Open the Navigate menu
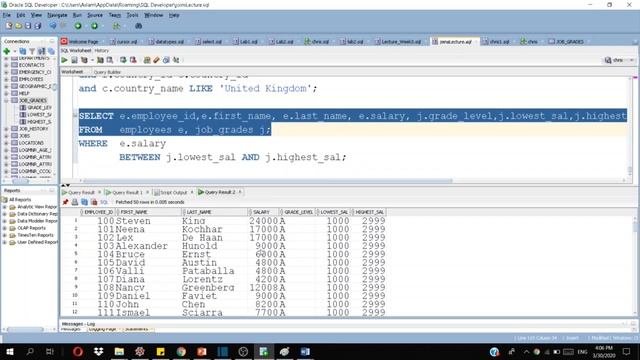 pyautogui.click(x=57, y=15)
